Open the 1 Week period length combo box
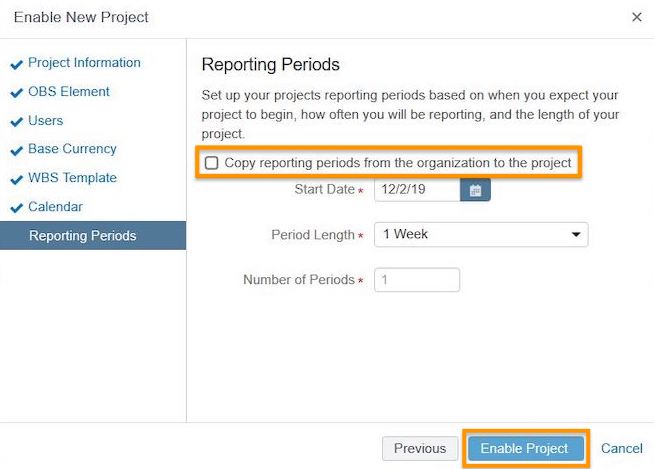 point(481,234)
